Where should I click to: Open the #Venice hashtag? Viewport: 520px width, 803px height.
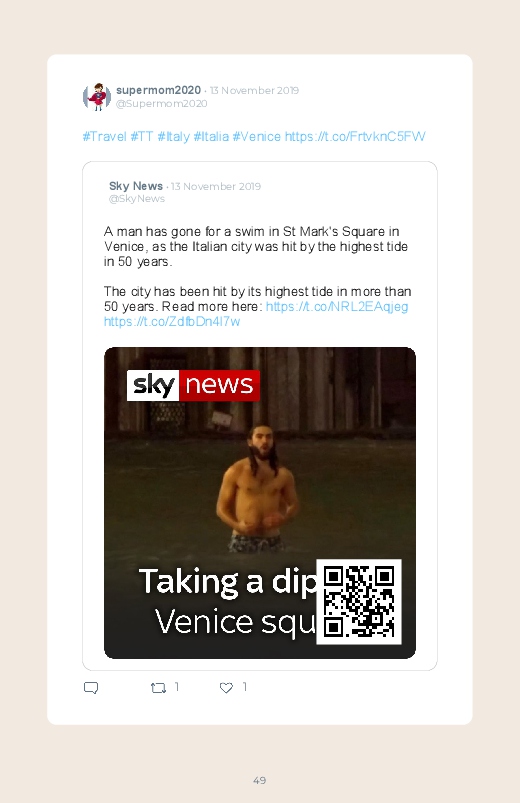(257, 137)
